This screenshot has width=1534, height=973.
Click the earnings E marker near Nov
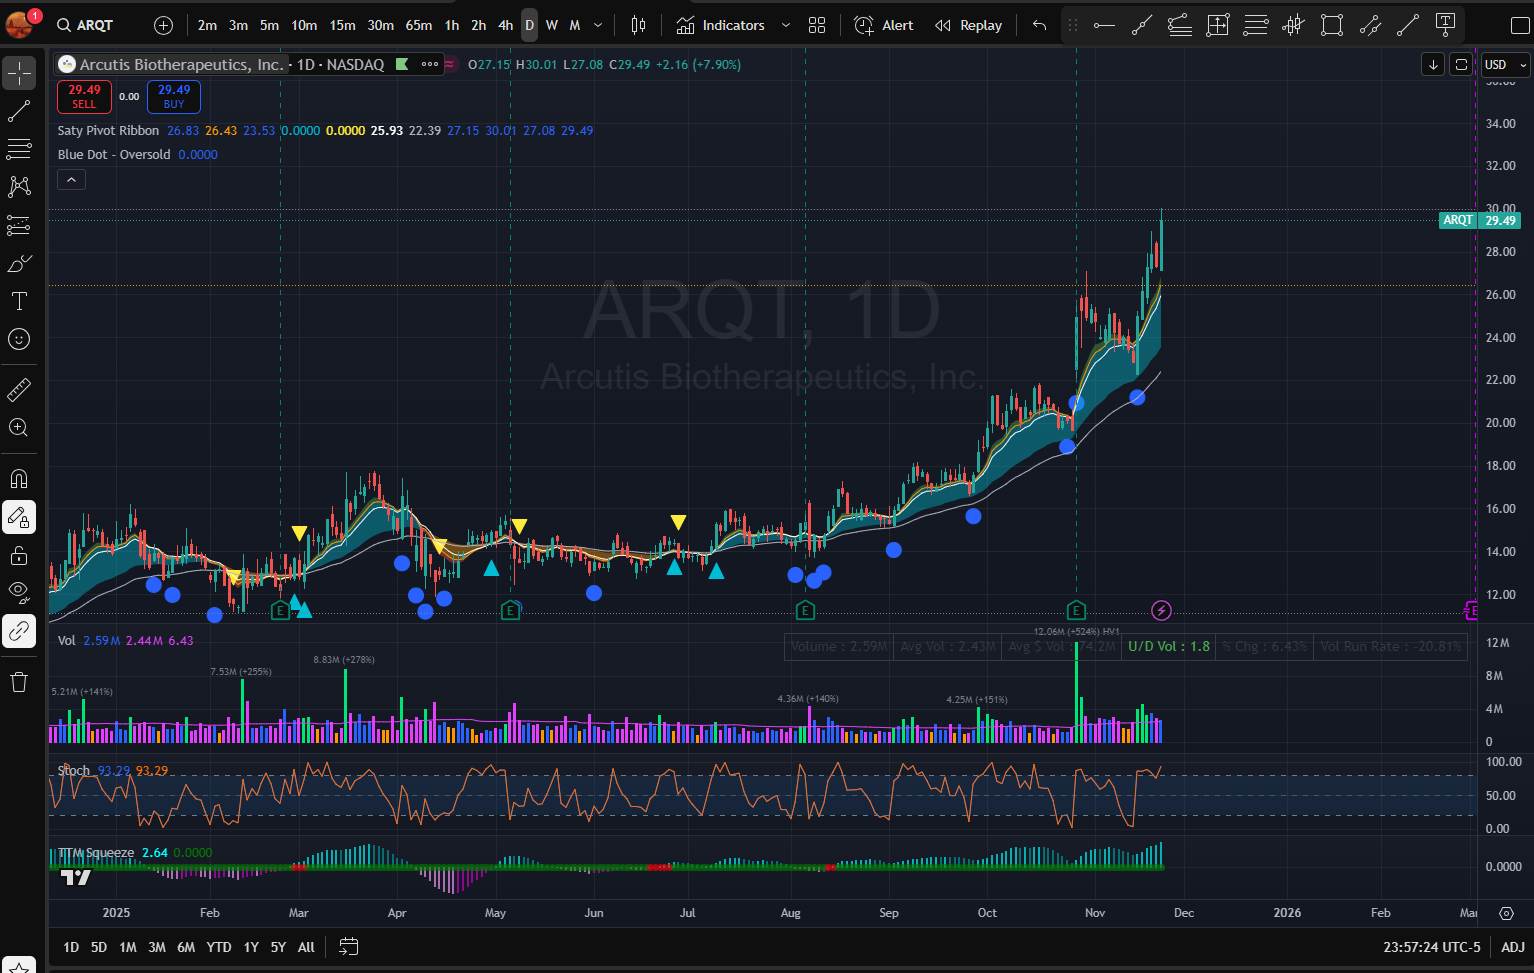point(1076,610)
